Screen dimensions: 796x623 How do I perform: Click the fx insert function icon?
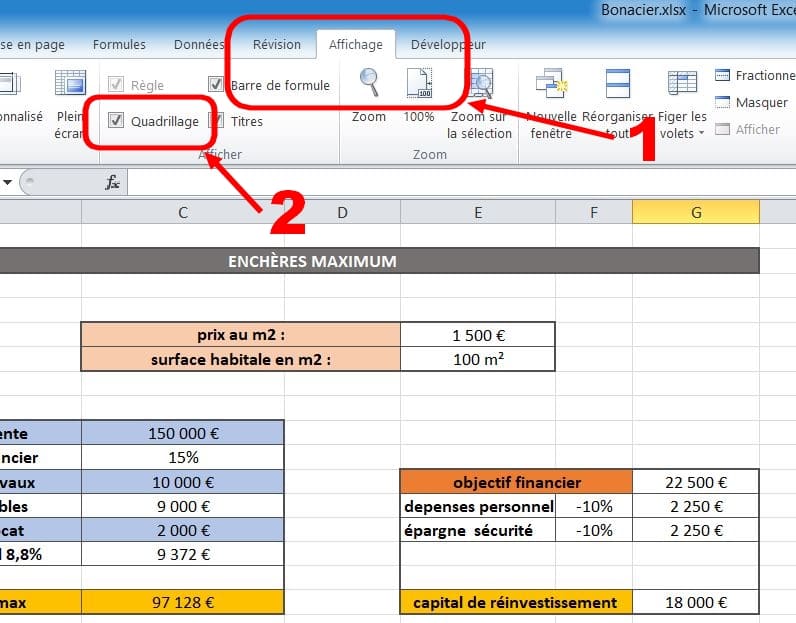click(112, 182)
